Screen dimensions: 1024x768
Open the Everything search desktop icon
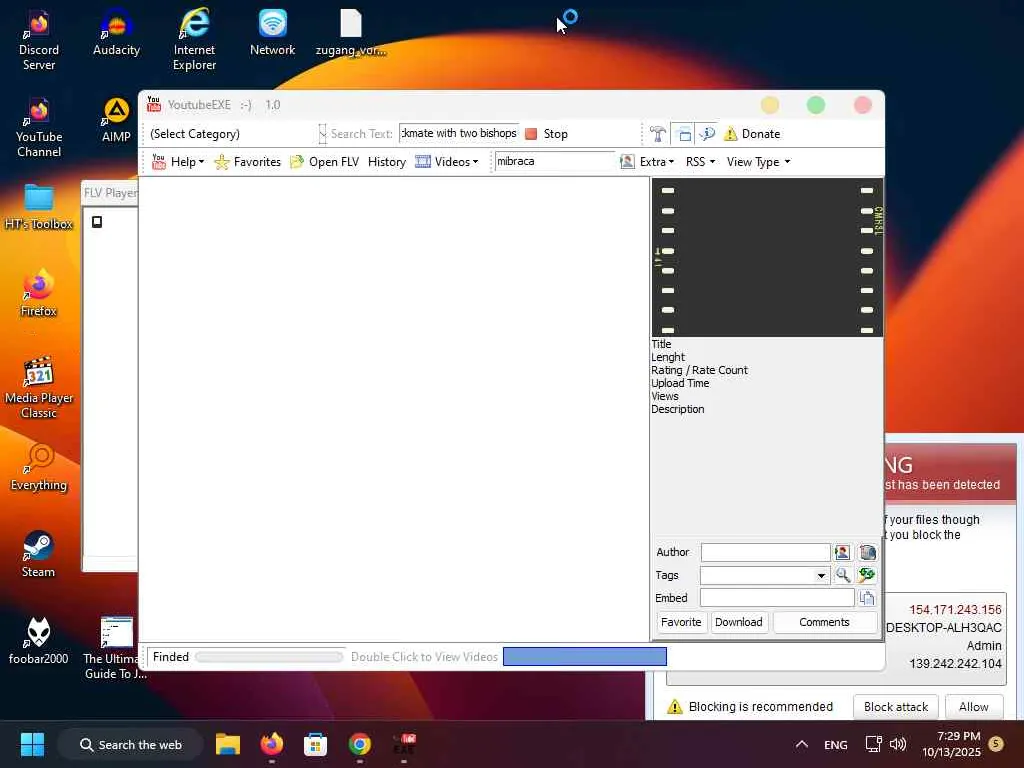coord(39,468)
